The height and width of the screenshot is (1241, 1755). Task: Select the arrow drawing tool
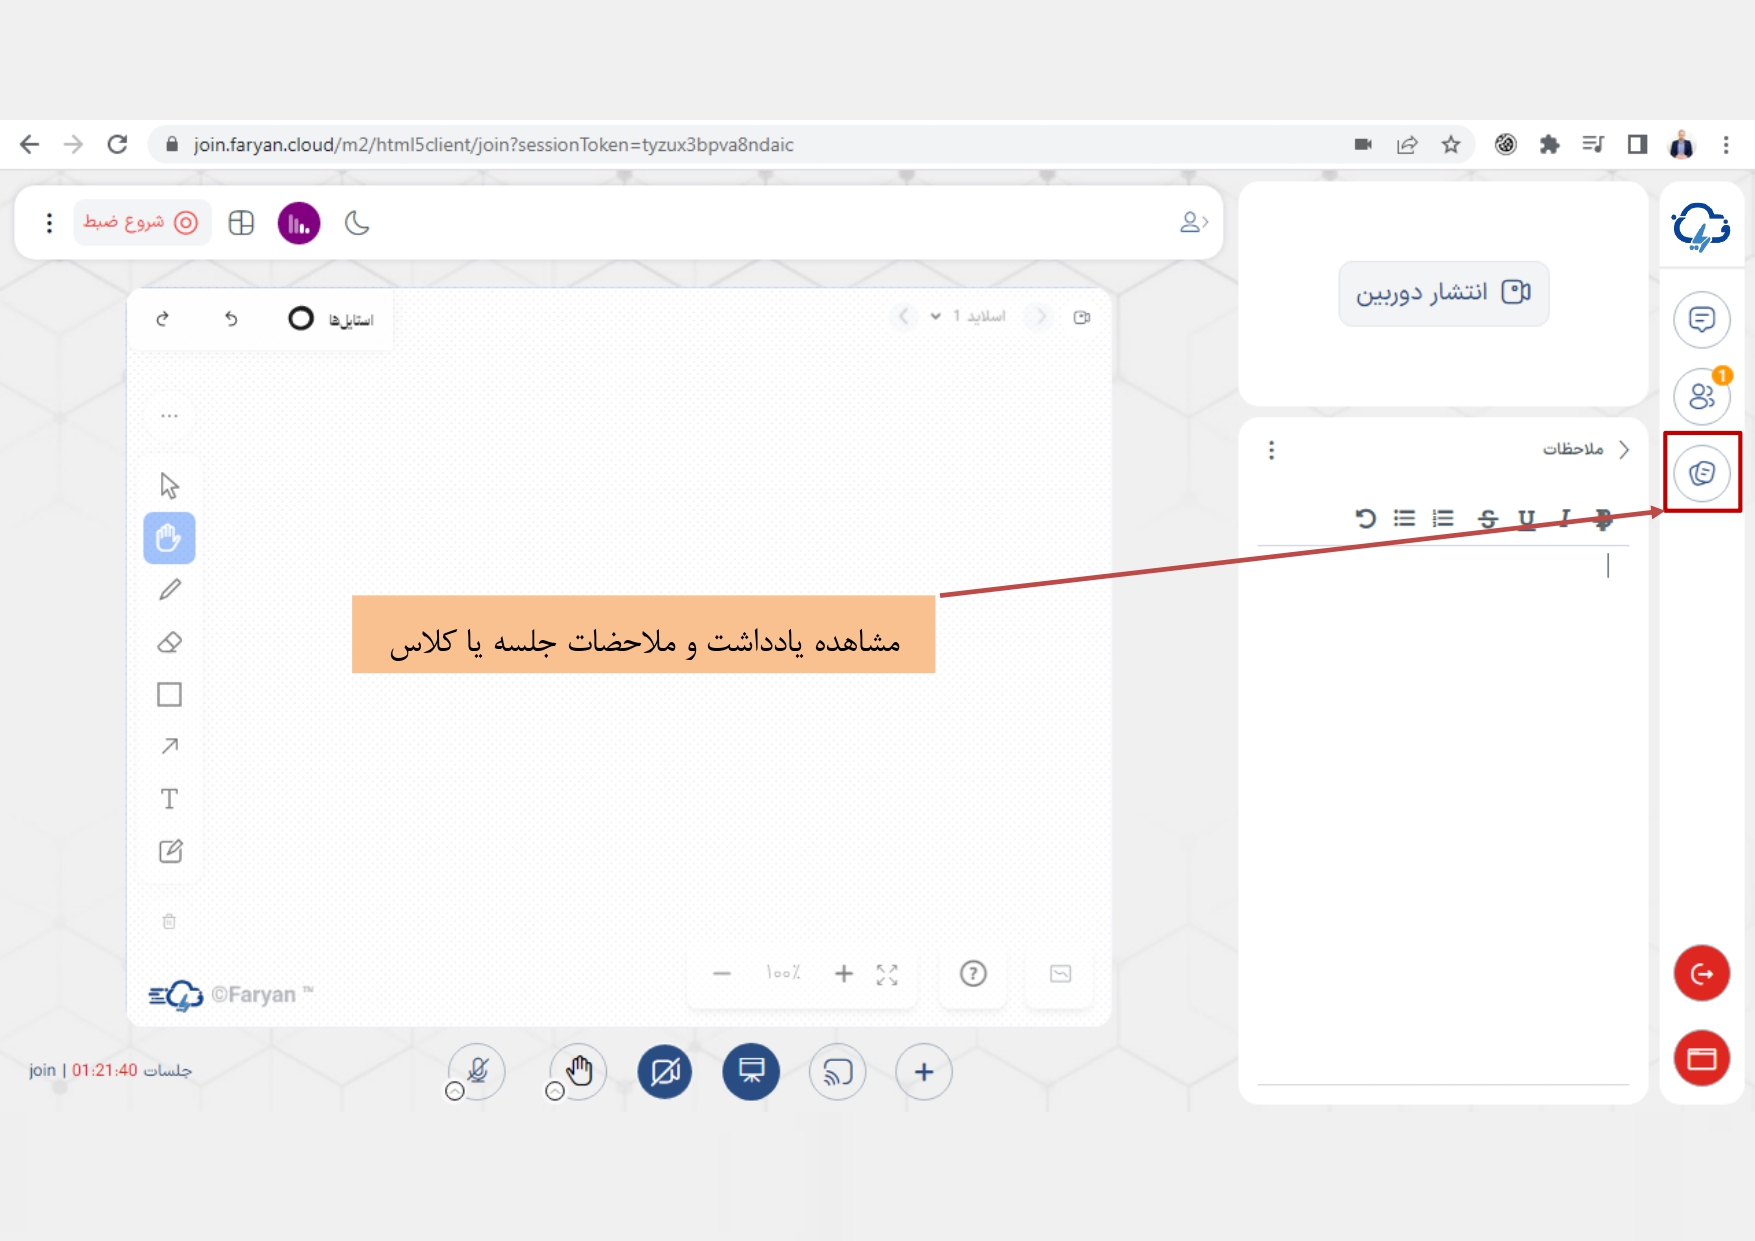pyautogui.click(x=170, y=746)
